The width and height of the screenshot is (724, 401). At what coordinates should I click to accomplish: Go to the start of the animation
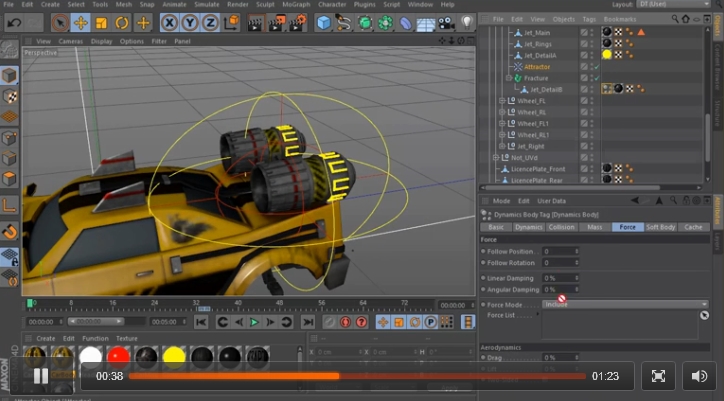(201, 322)
